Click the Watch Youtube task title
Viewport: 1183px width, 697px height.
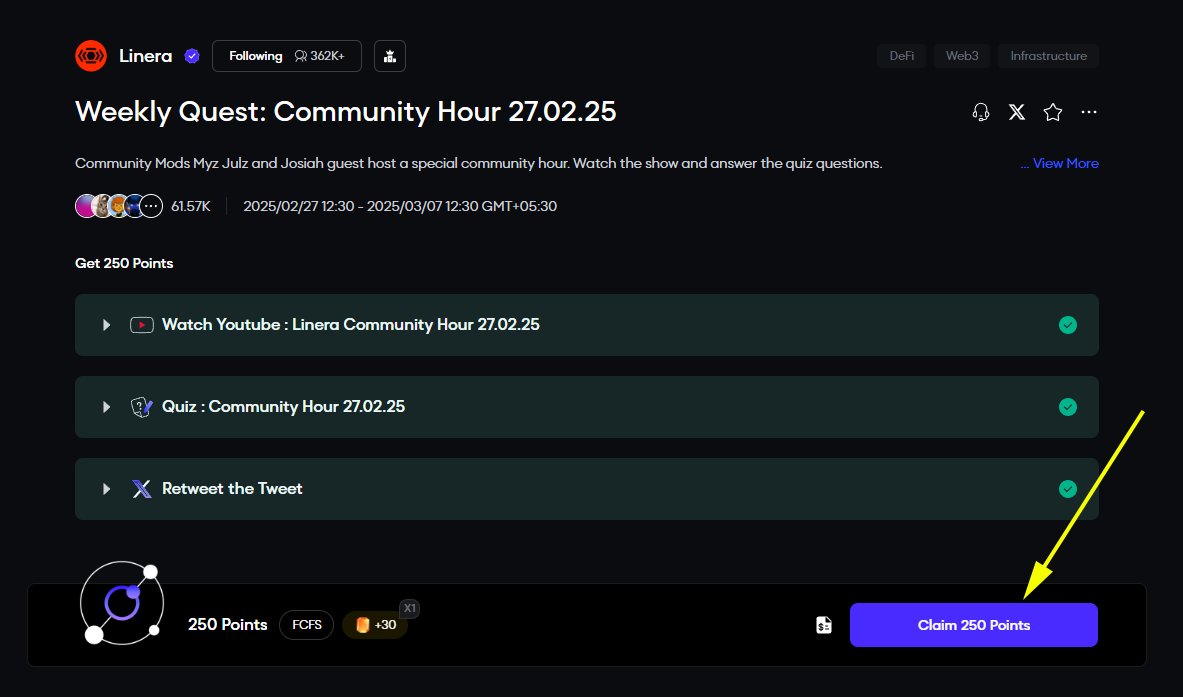[351, 325]
